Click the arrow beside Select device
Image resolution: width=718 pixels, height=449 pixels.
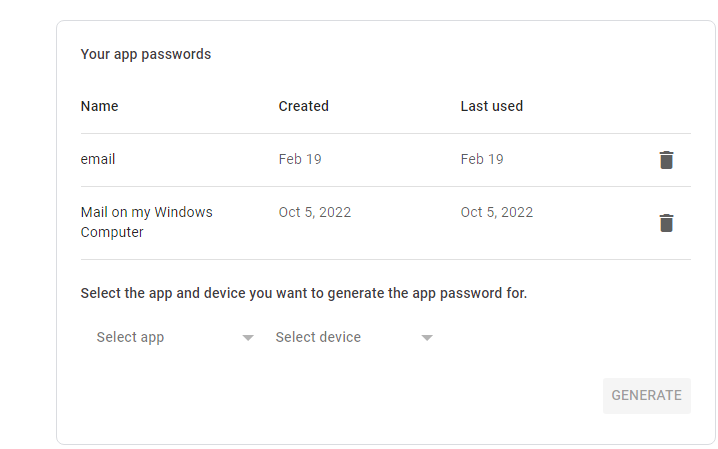pos(427,338)
